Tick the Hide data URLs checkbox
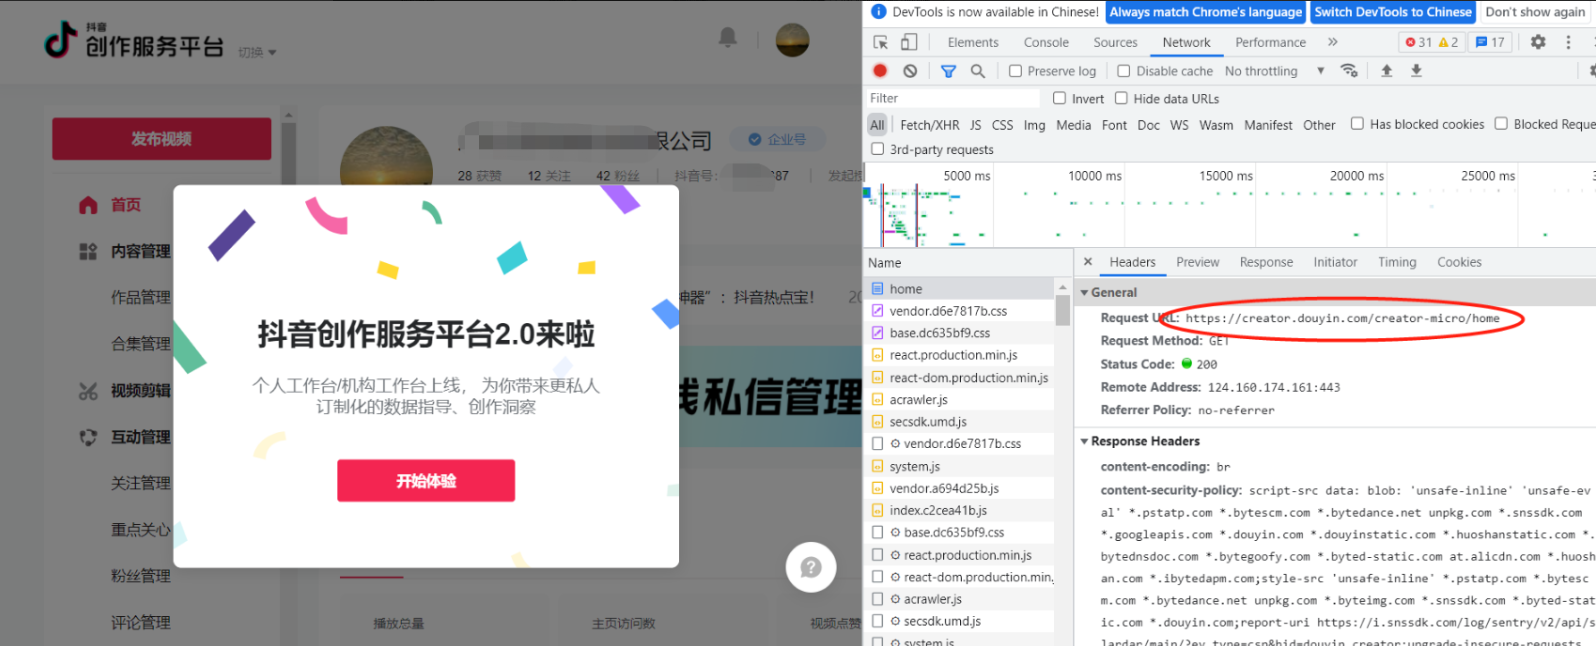This screenshot has width=1596, height=646. pos(1121,98)
